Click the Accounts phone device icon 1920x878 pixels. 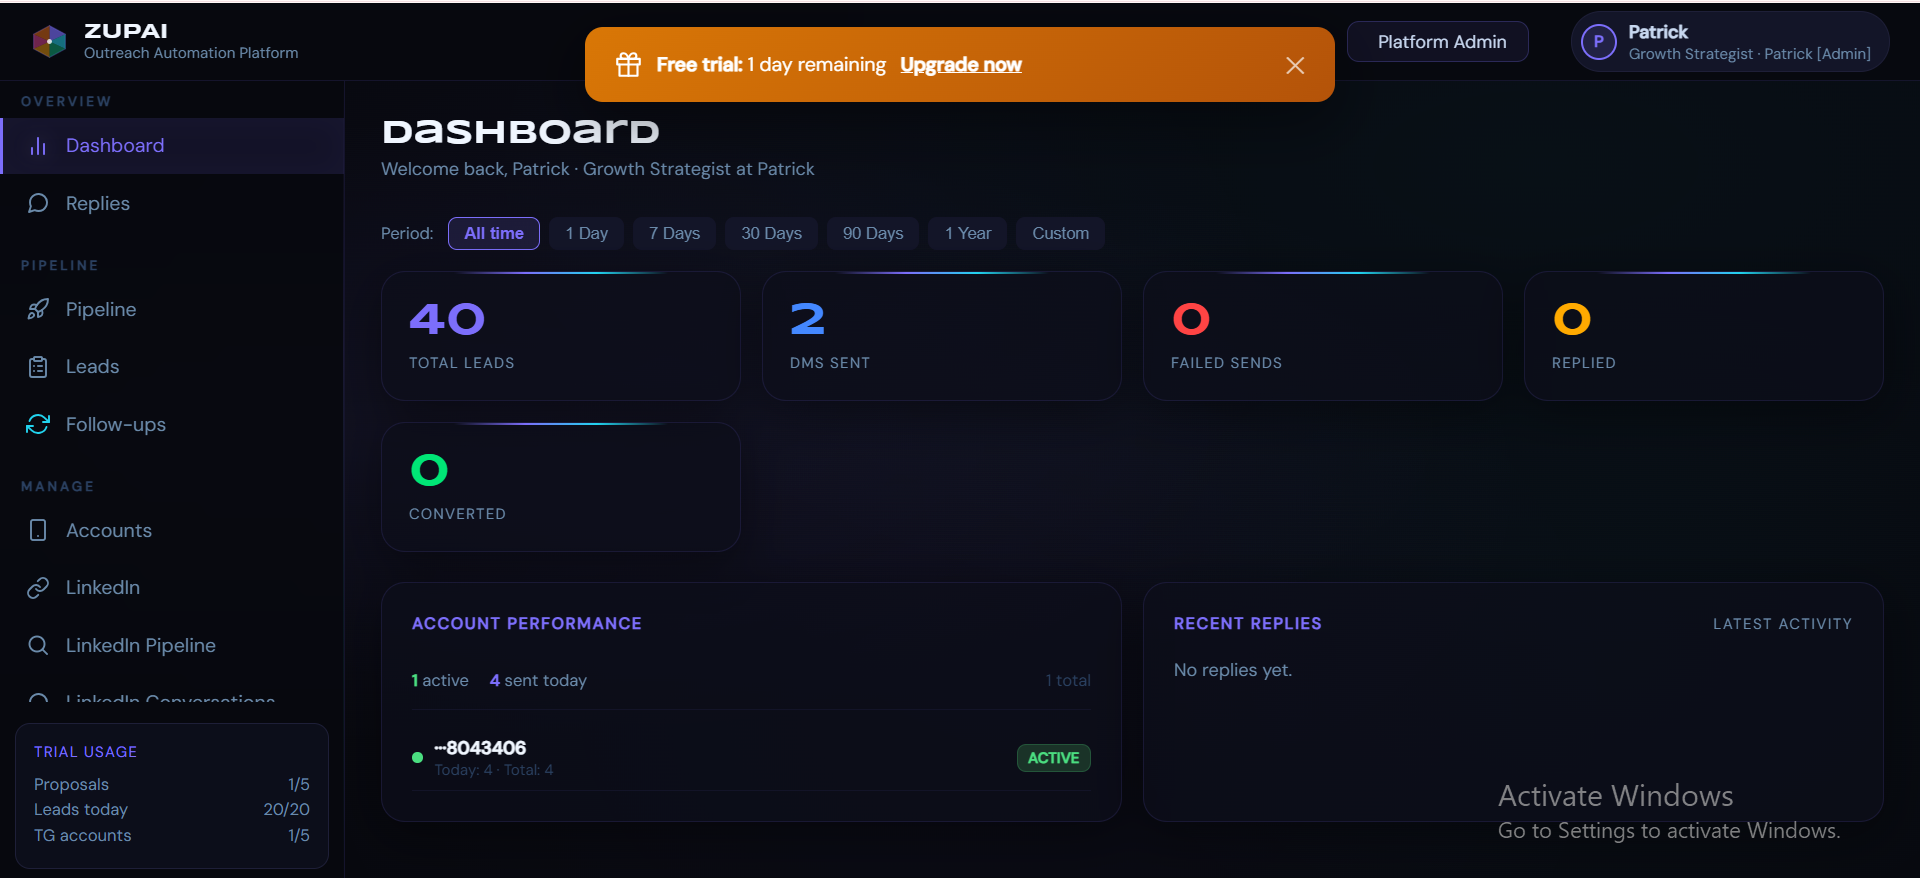pos(38,530)
